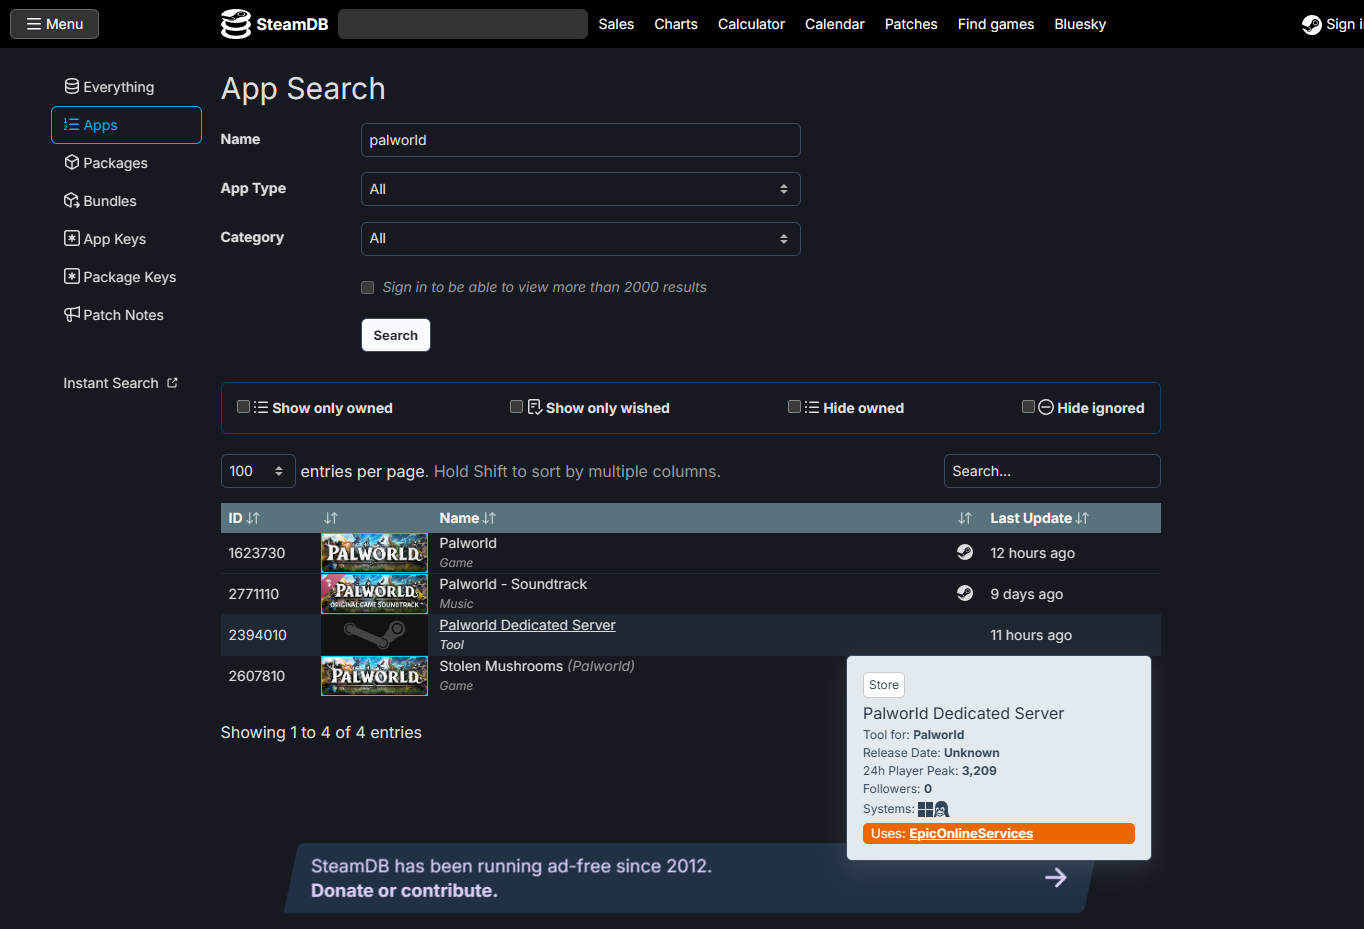The image size is (1364, 929).
Task: Click the table Search filter field
Action: (x=1051, y=470)
